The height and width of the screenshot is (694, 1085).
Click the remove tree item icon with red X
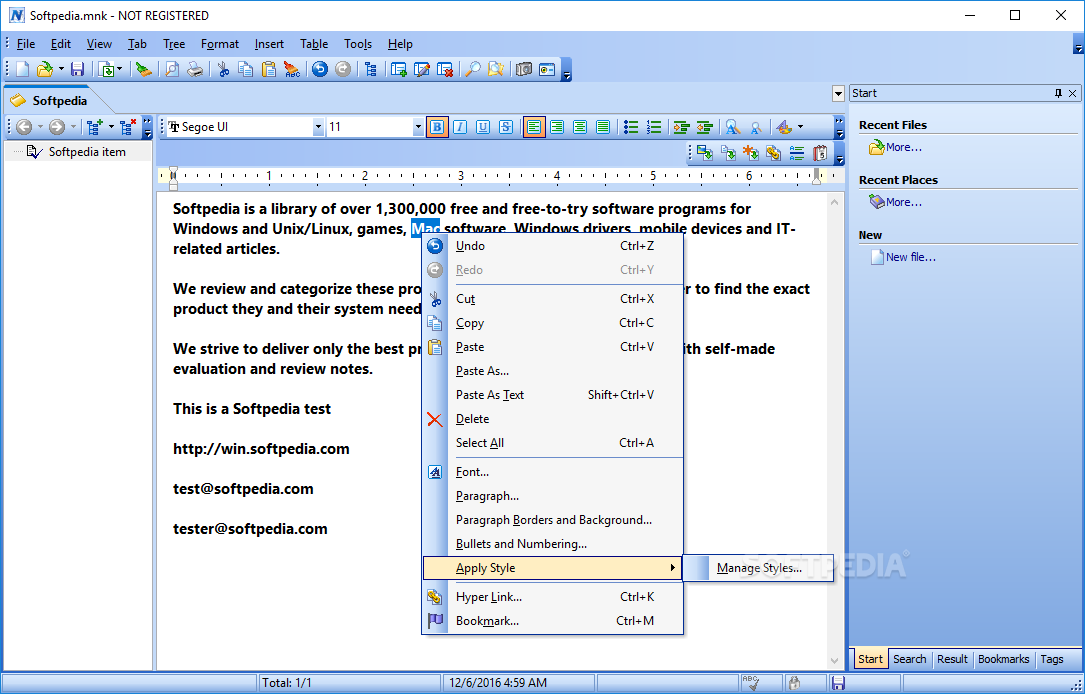coord(128,127)
